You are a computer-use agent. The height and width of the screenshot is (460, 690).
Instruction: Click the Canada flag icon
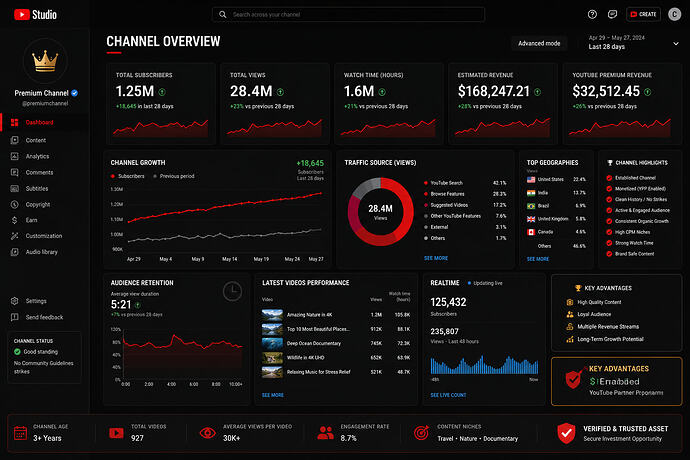coord(531,232)
